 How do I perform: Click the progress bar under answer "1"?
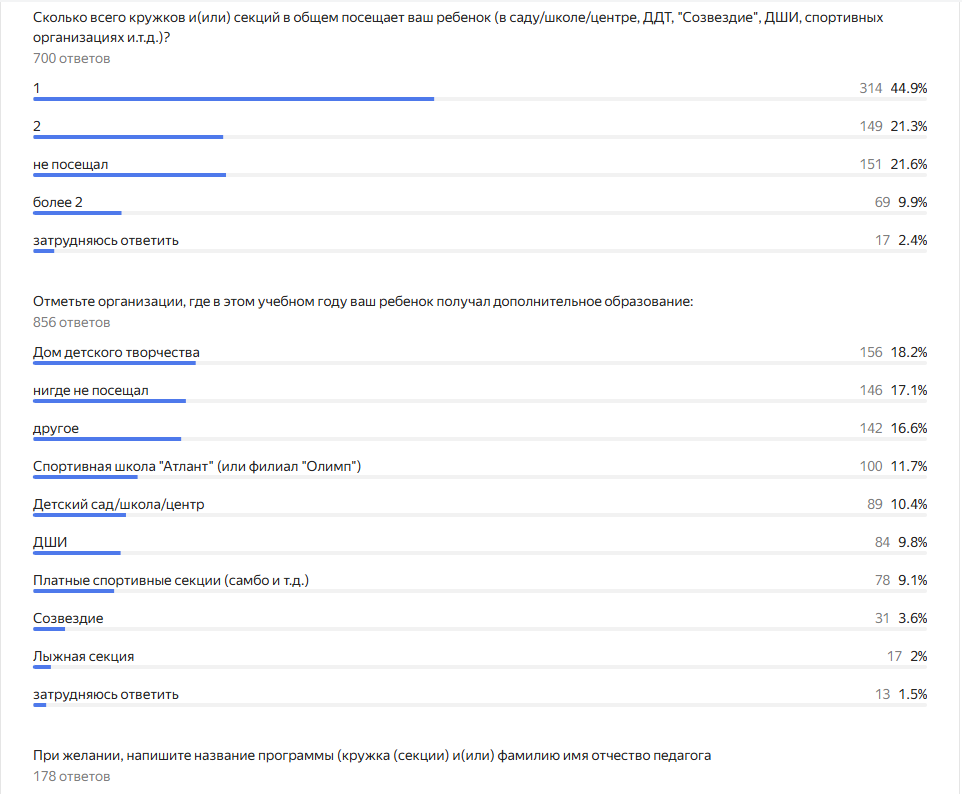[x=234, y=99]
